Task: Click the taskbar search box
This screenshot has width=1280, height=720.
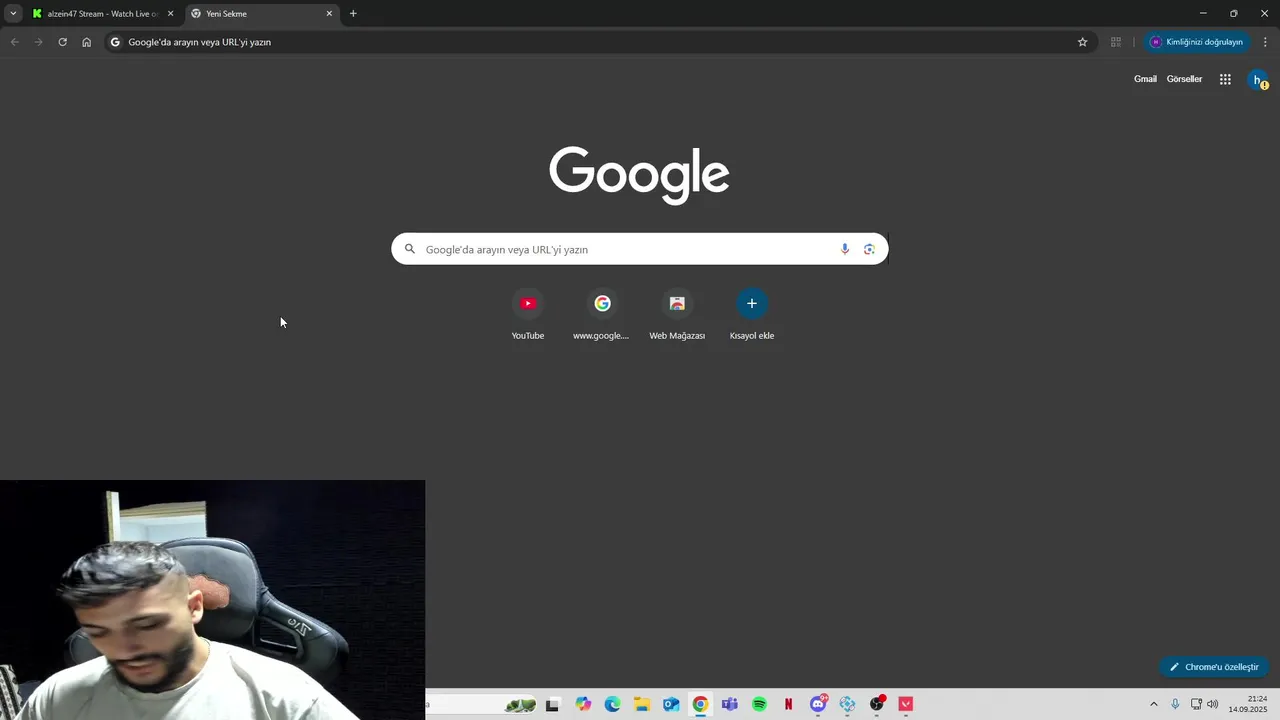Action: point(480,704)
